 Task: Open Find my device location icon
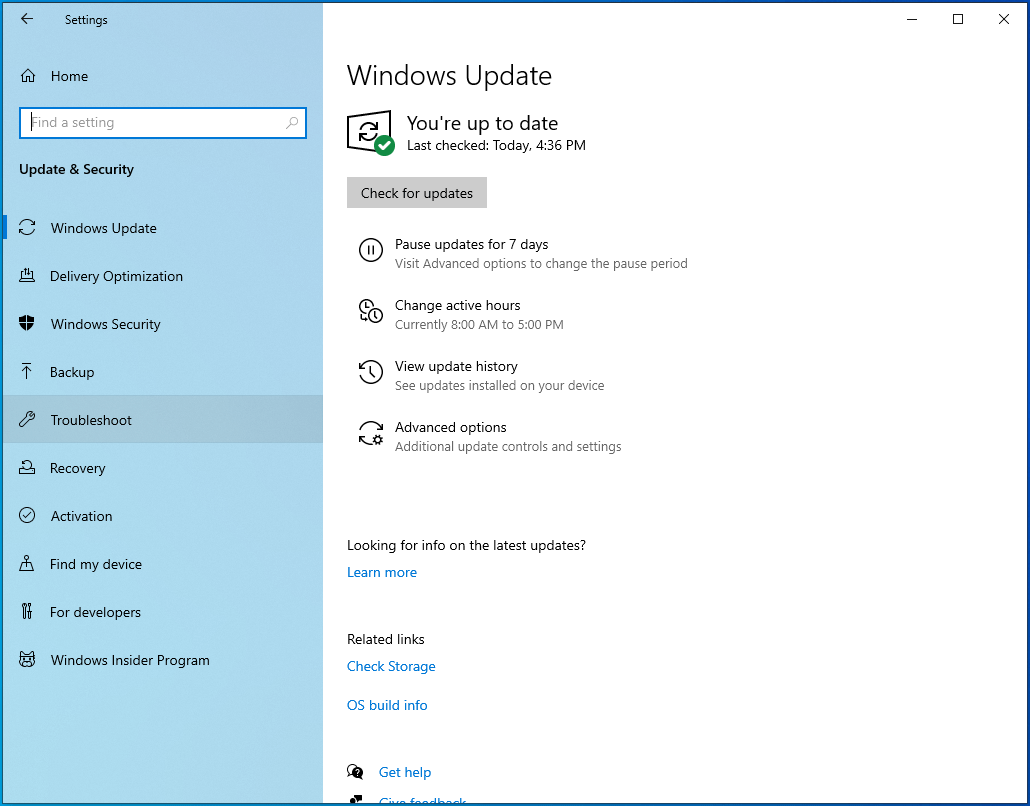29,564
